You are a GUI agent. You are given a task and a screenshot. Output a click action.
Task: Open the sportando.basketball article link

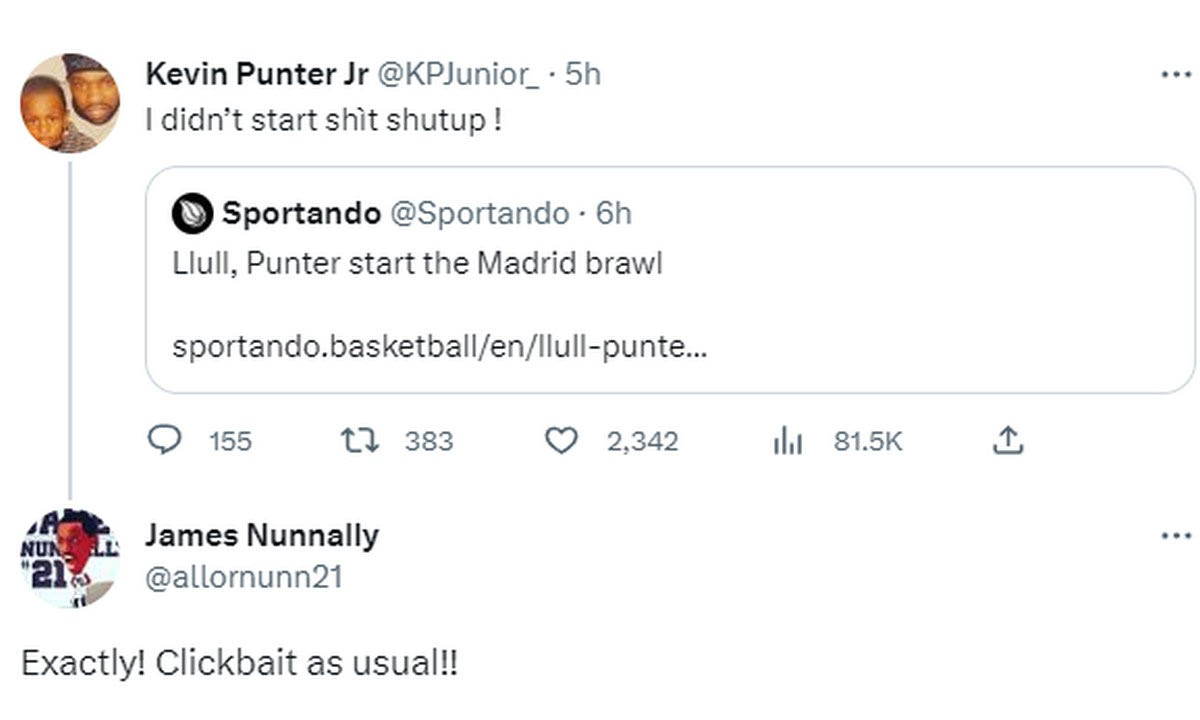(439, 347)
